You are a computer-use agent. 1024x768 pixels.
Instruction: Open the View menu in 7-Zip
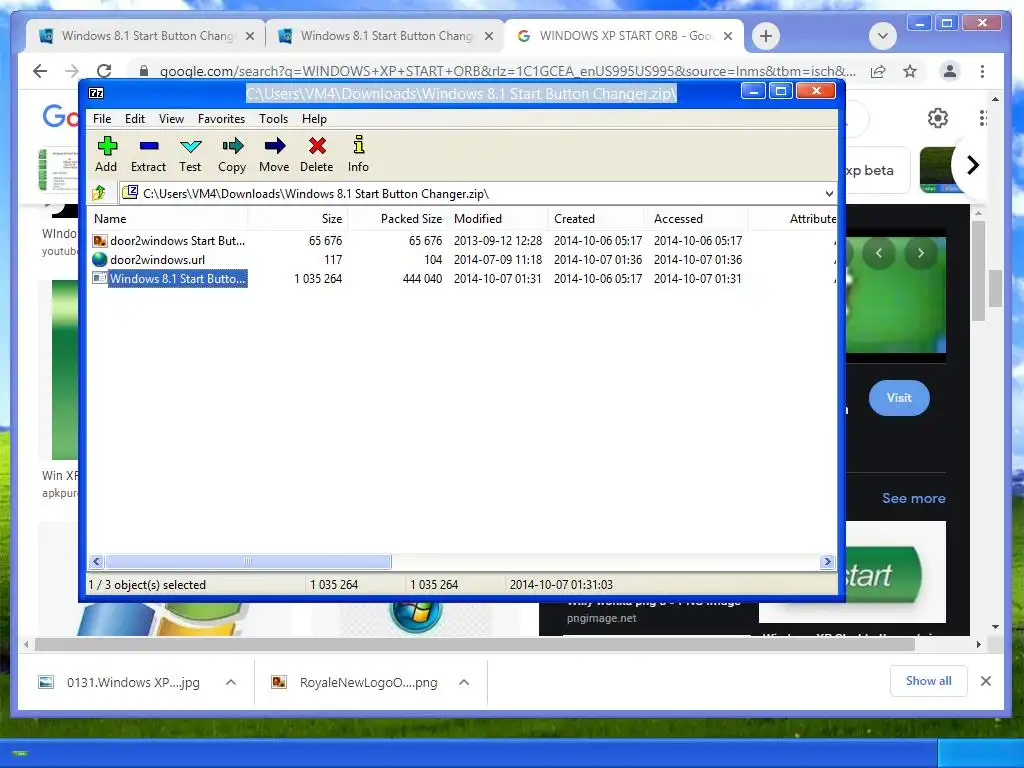(171, 119)
